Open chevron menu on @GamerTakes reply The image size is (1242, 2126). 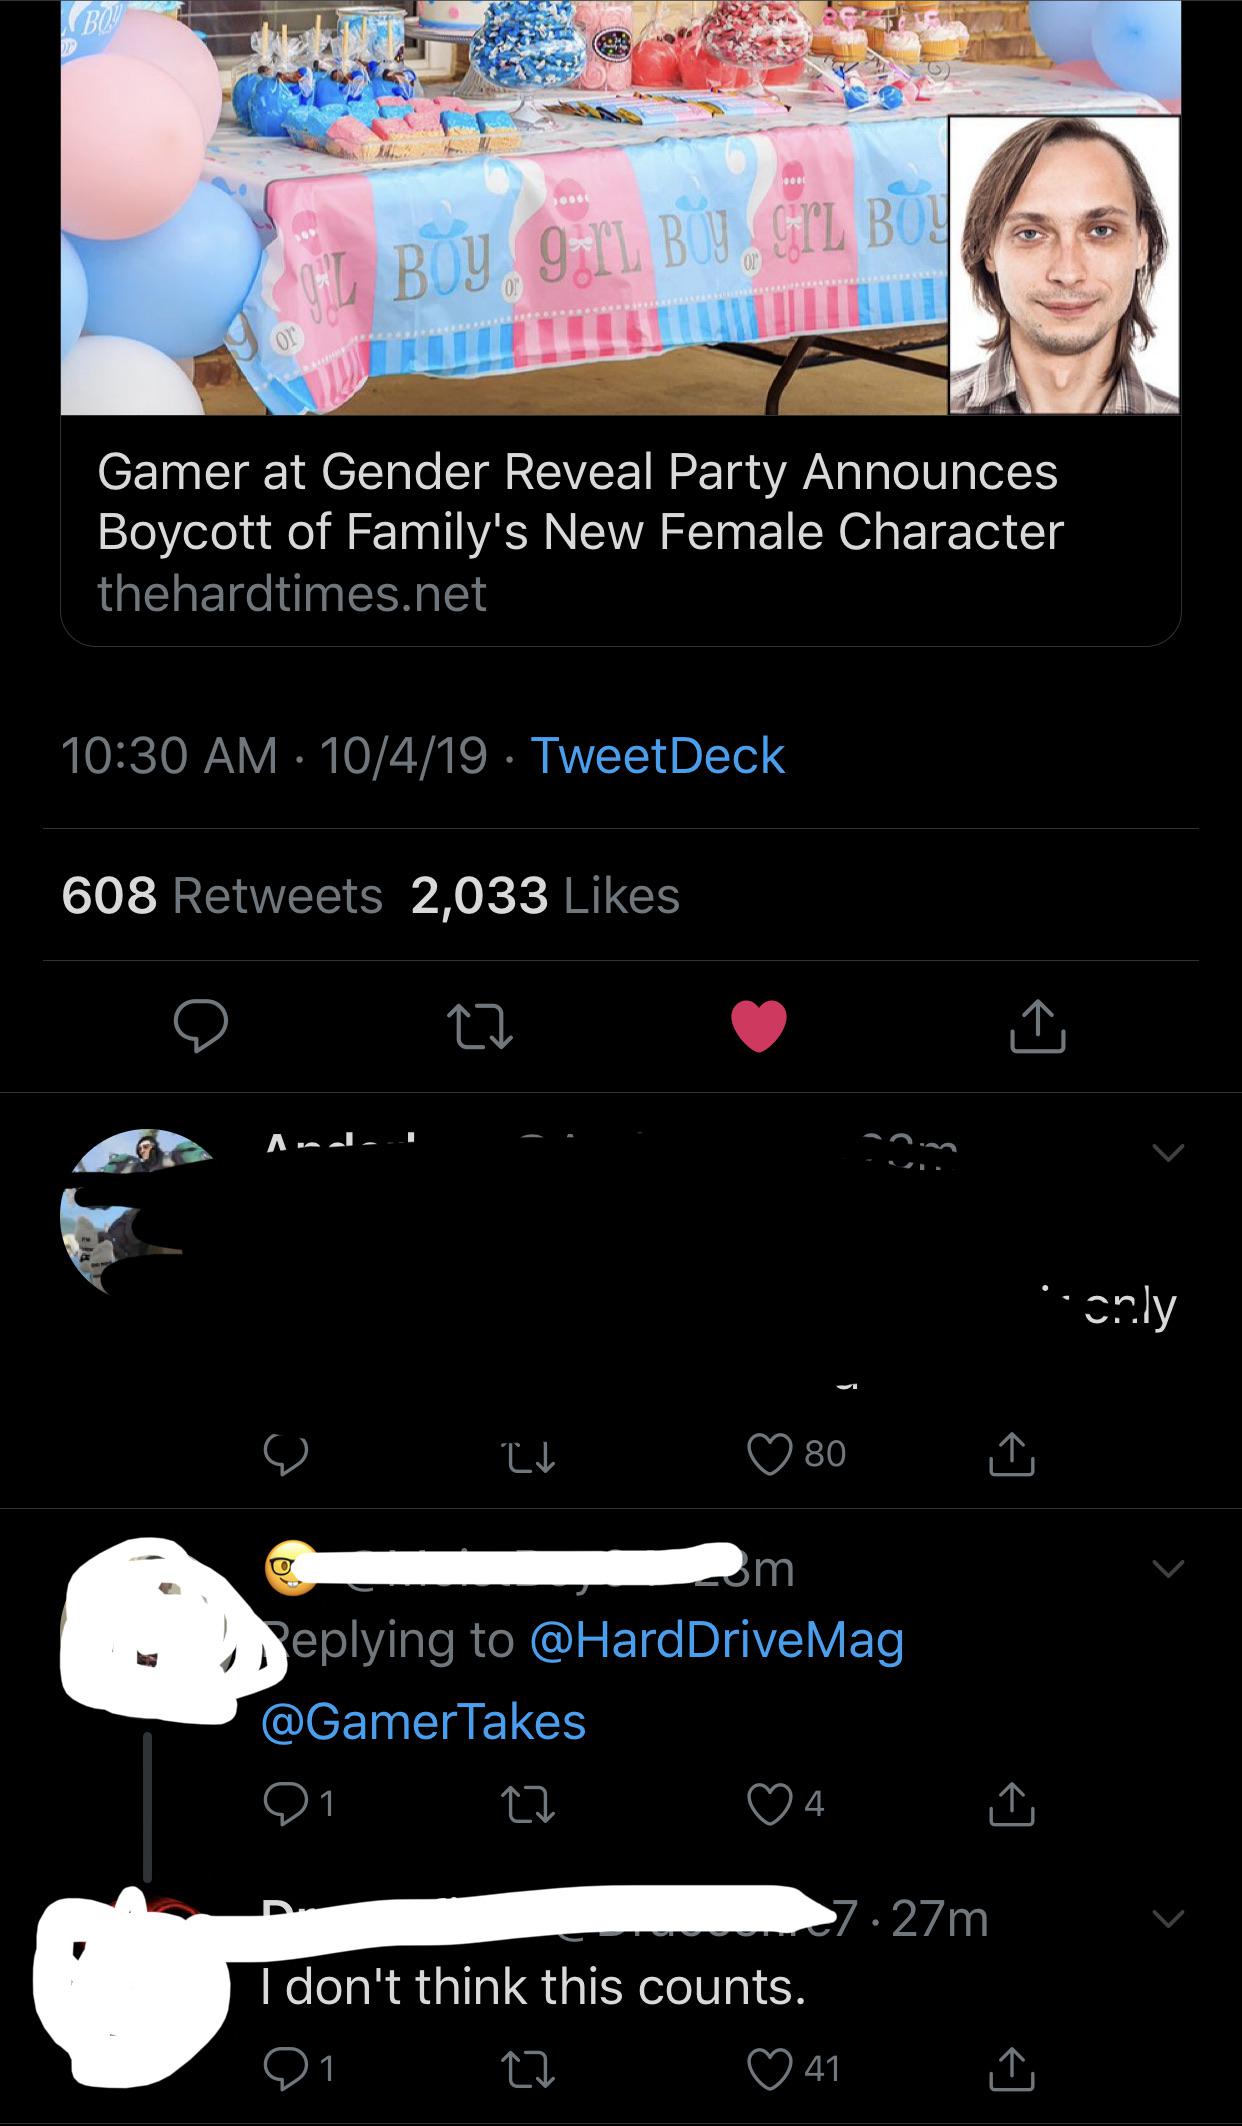pos(1165,1566)
